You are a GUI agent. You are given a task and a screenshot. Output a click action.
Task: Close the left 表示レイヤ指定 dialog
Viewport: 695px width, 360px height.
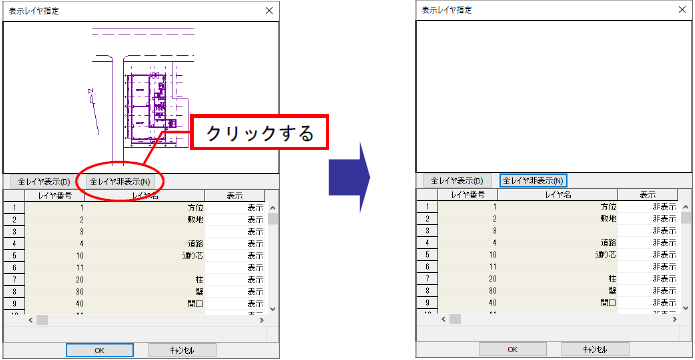tap(269, 11)
